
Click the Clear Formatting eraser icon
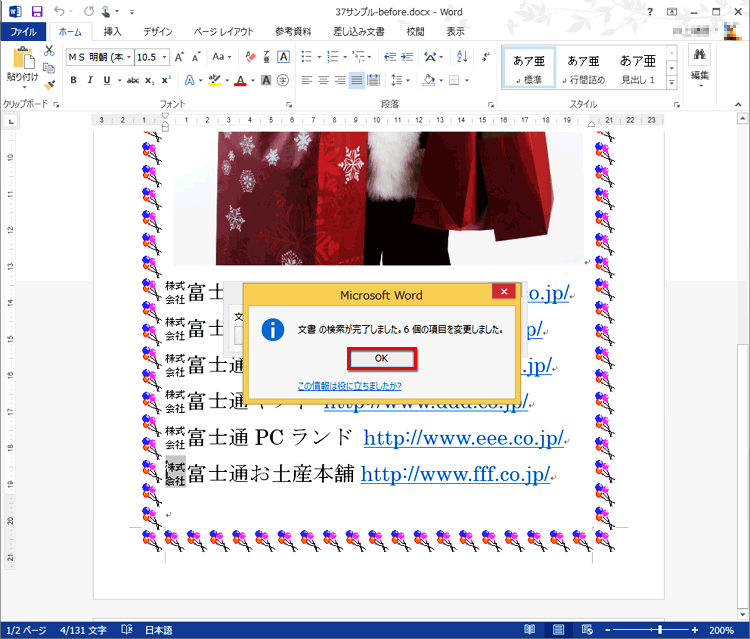[250, 57]
